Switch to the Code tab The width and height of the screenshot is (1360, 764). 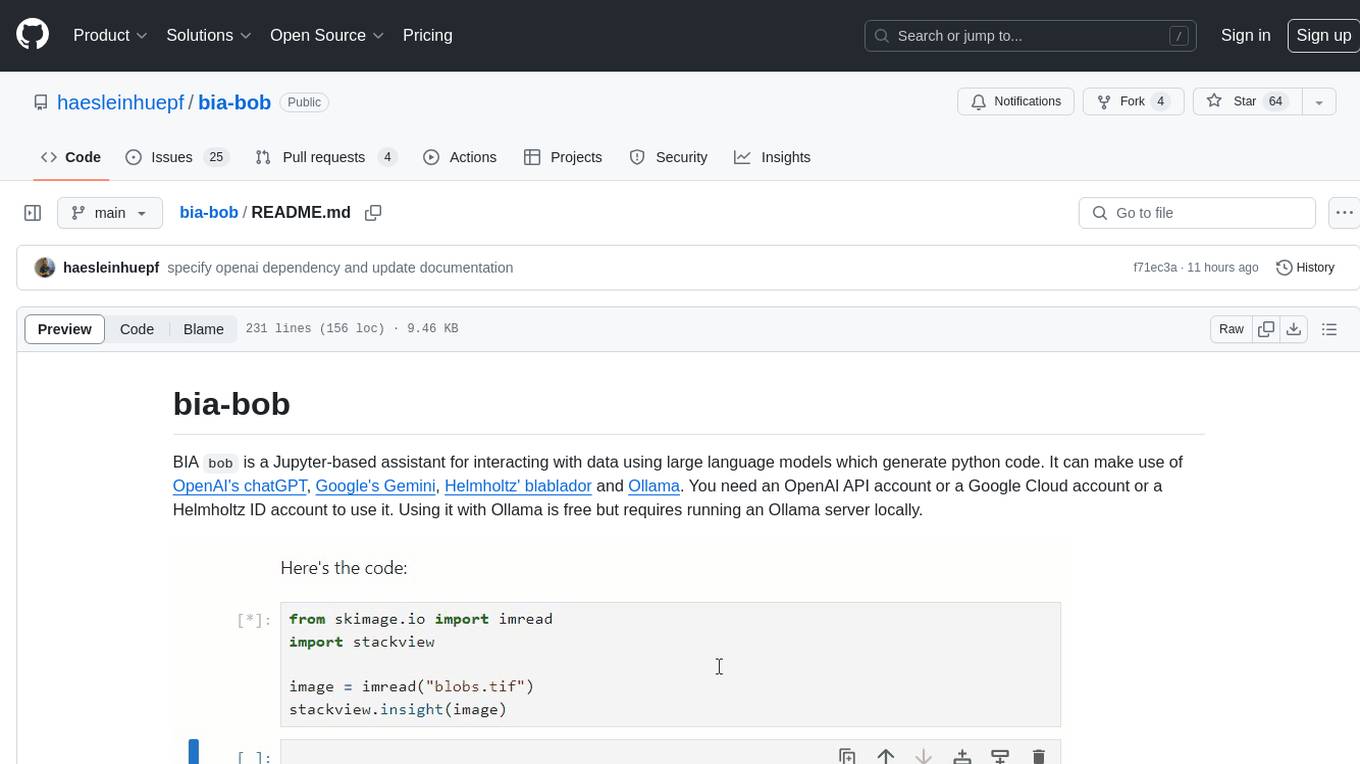(x=71, y=157)
